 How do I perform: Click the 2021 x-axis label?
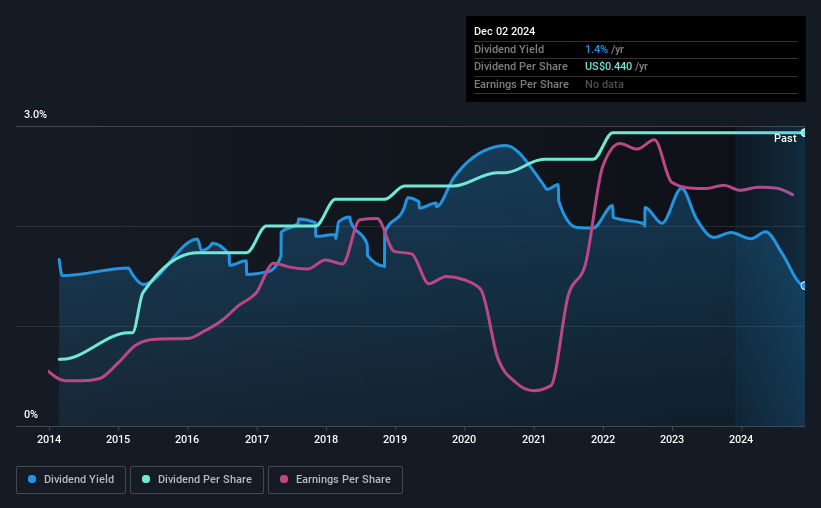click(534, 439)
